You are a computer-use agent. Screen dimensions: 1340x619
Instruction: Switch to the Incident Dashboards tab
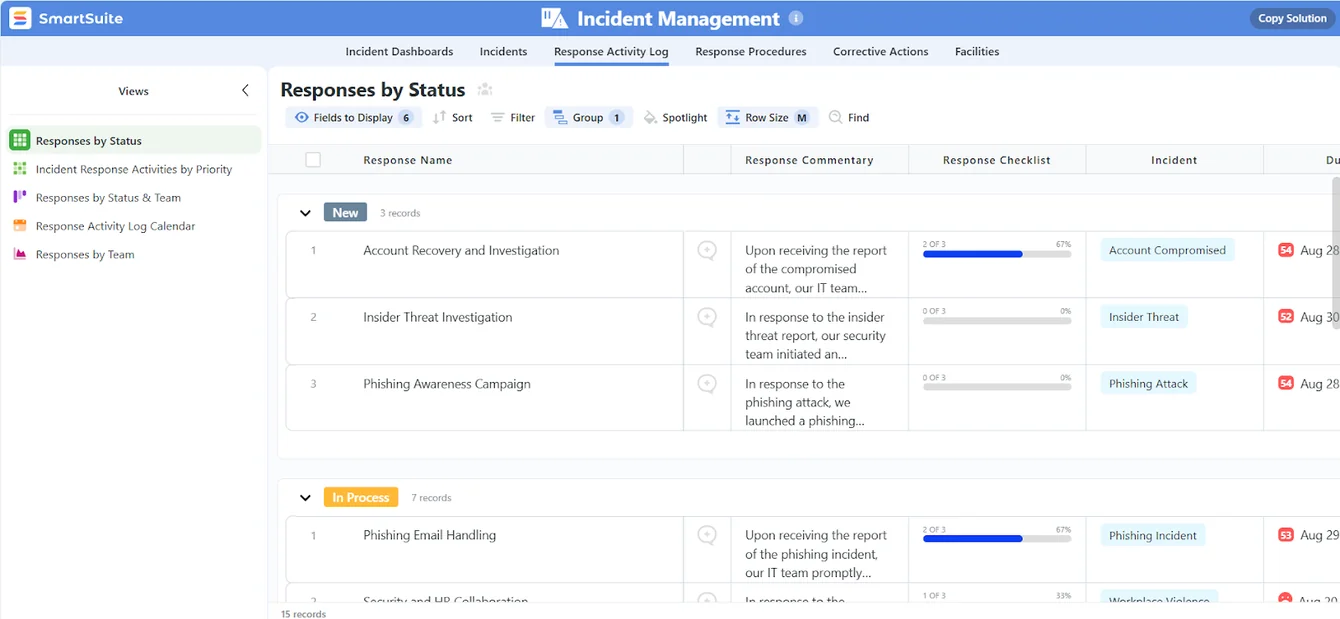pyautogui.click(x=399, y=51)
